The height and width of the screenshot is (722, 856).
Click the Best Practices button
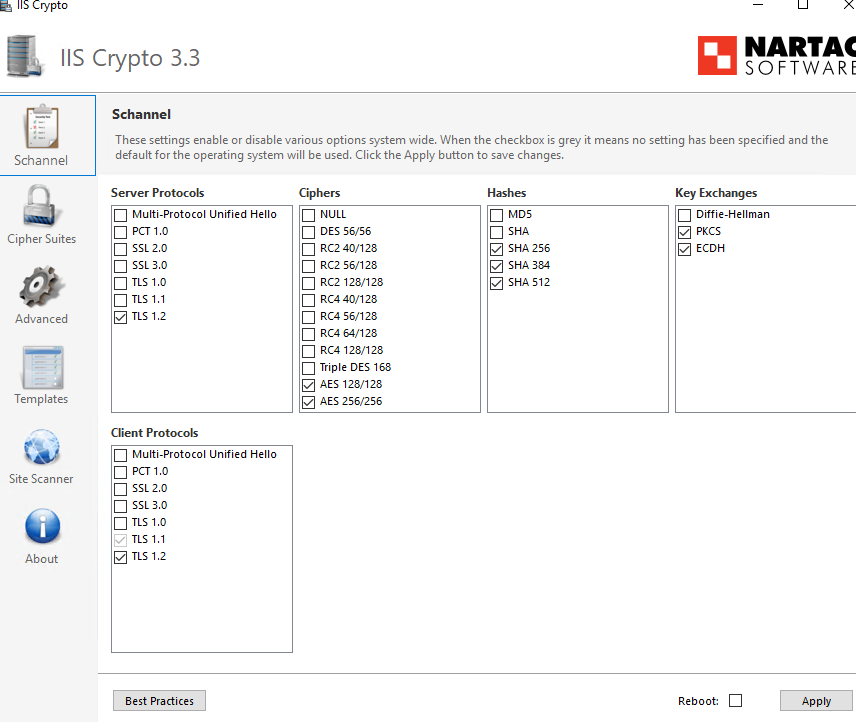(x=159, y=701)
